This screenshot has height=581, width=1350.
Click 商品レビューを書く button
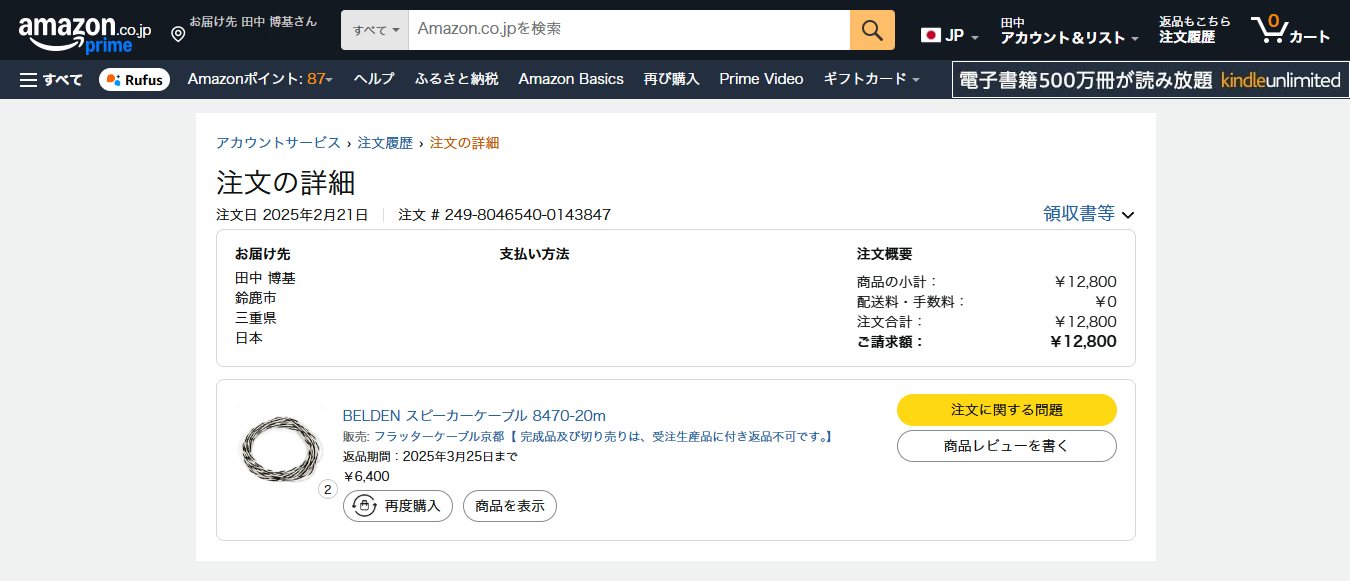(1006, 446)
